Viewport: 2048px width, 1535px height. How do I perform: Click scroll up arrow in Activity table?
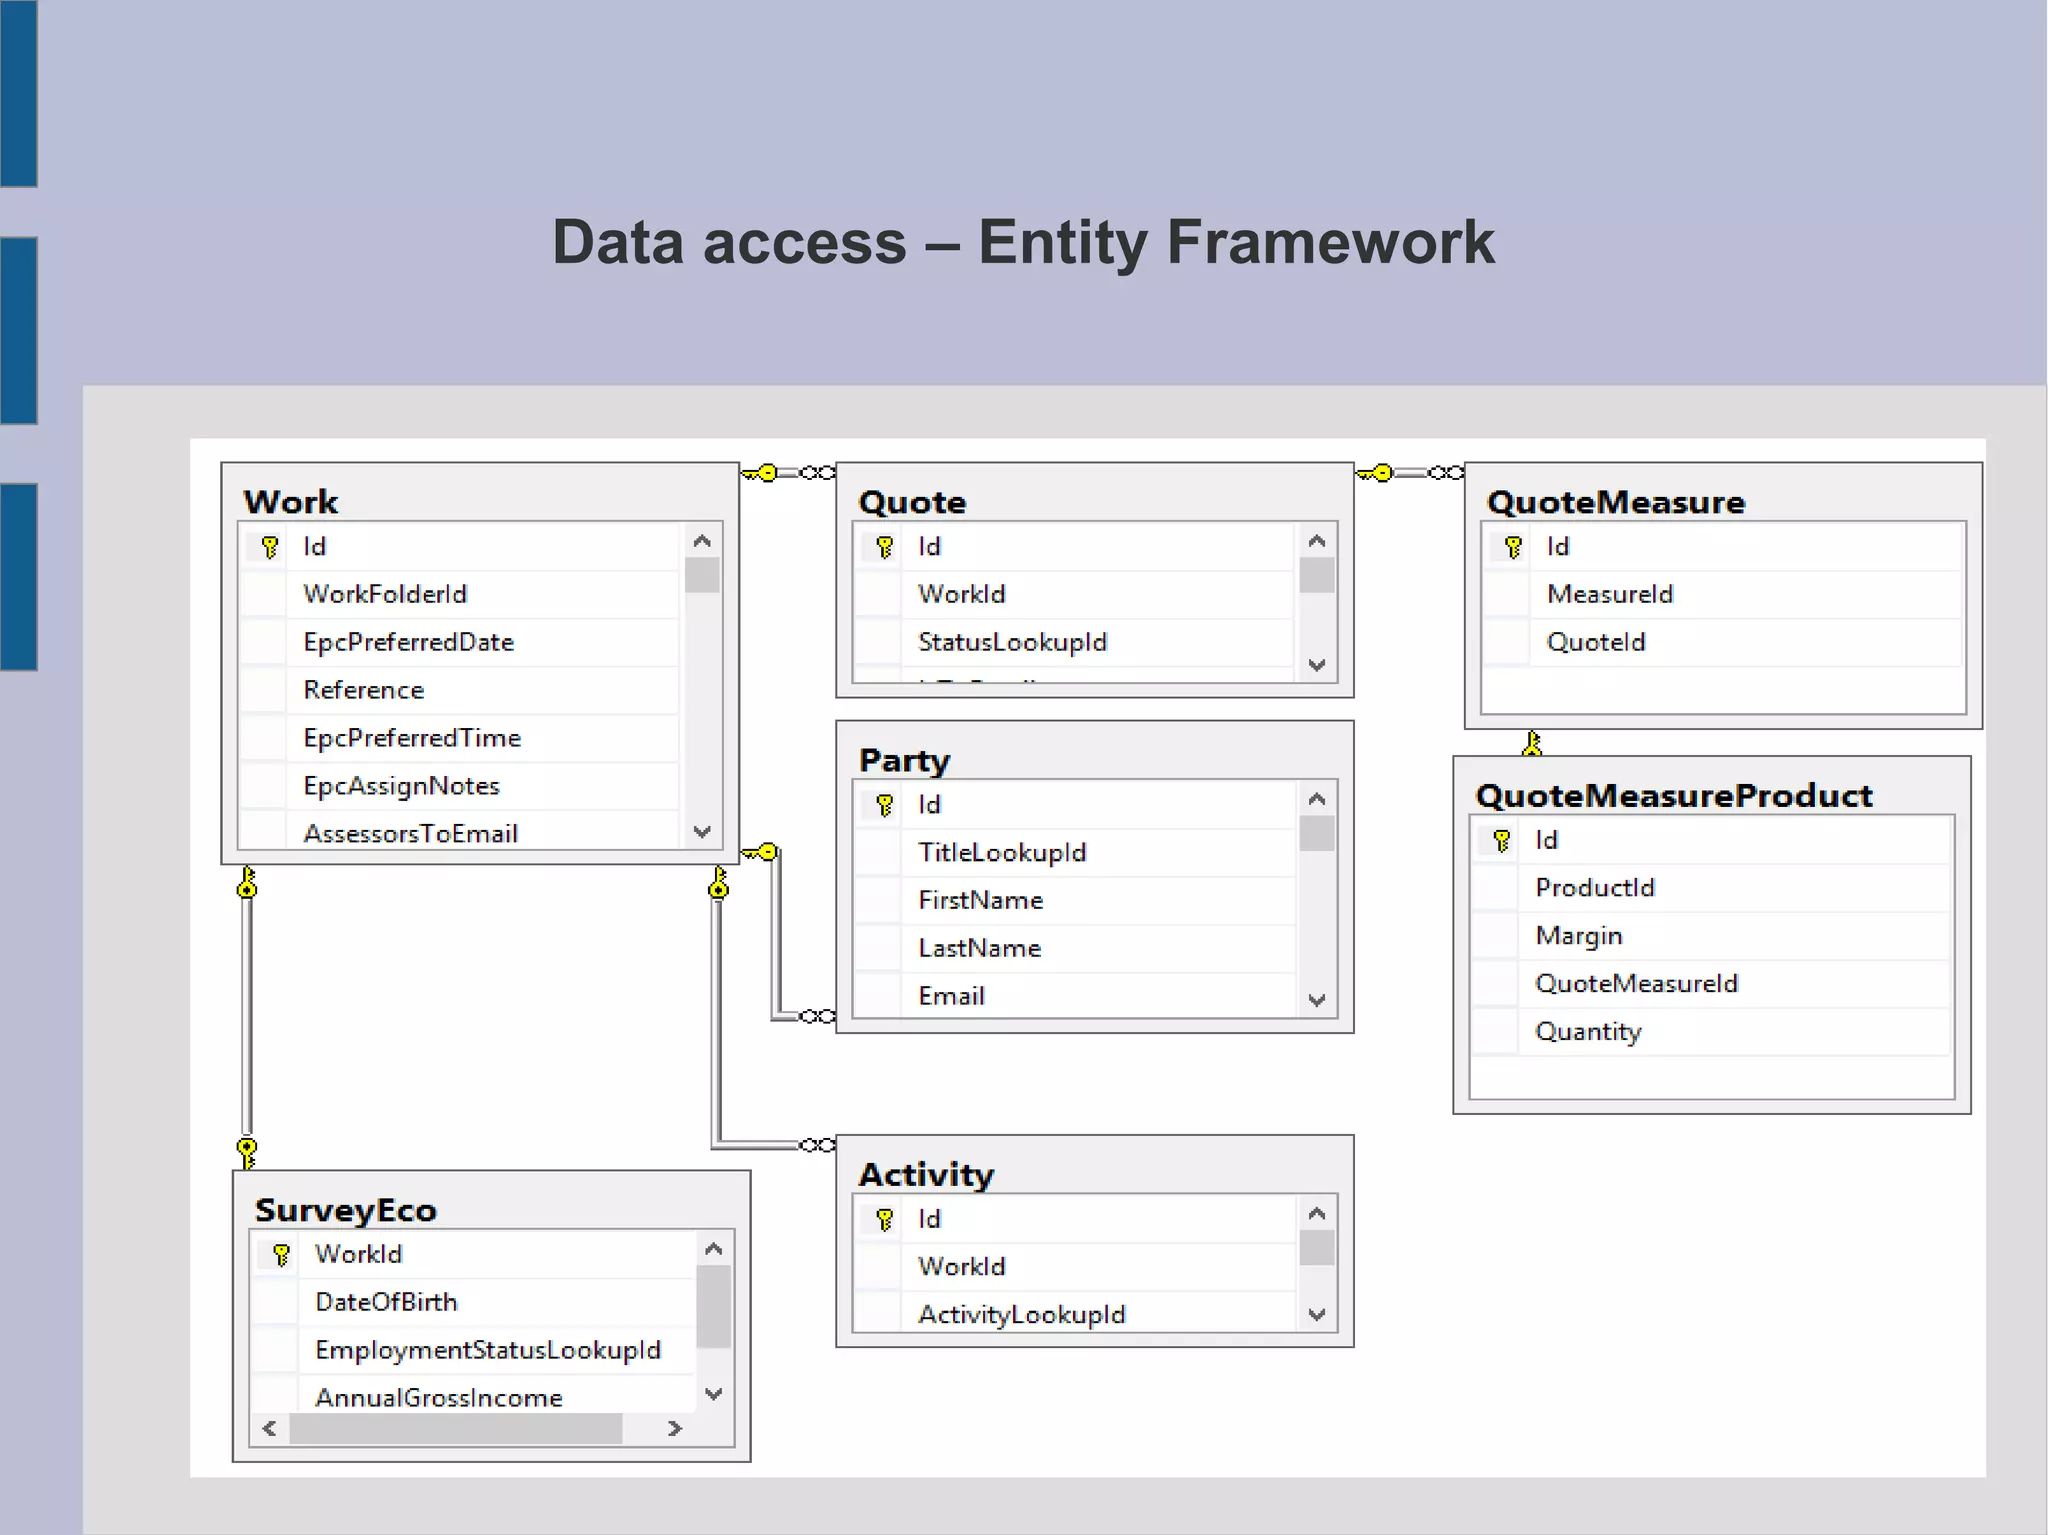coord(1317,1213)
